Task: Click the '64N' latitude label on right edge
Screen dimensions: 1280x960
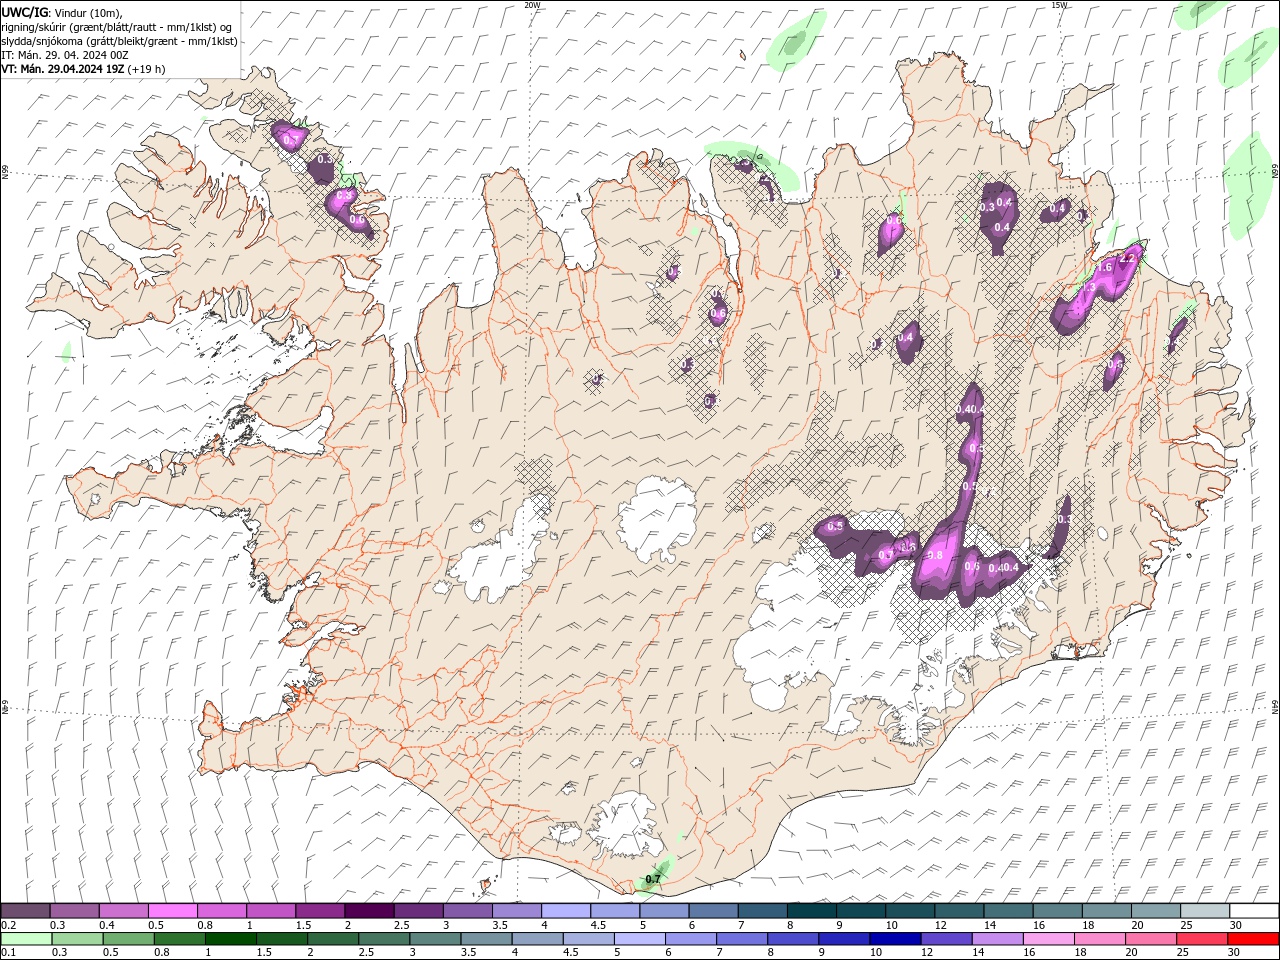Action: (x=1275, y=706)
